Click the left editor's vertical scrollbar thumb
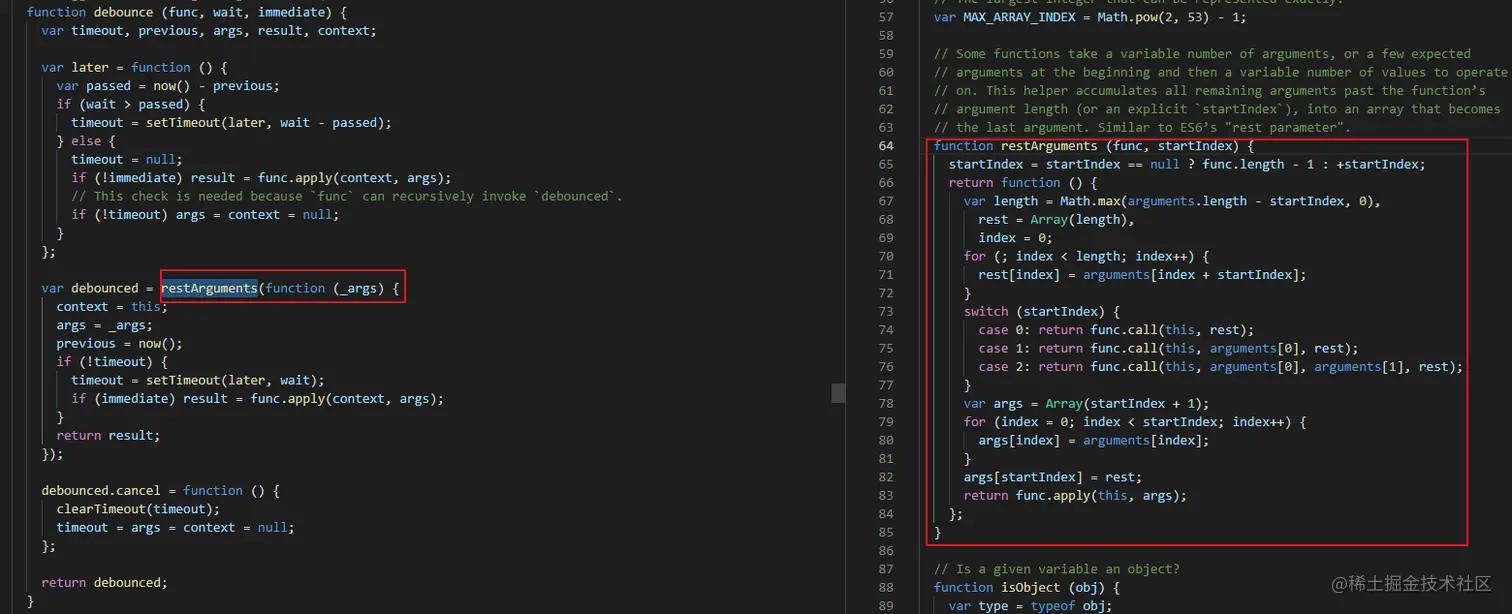The width and height of the screenshot is (1512, 614). pos(838,393)
